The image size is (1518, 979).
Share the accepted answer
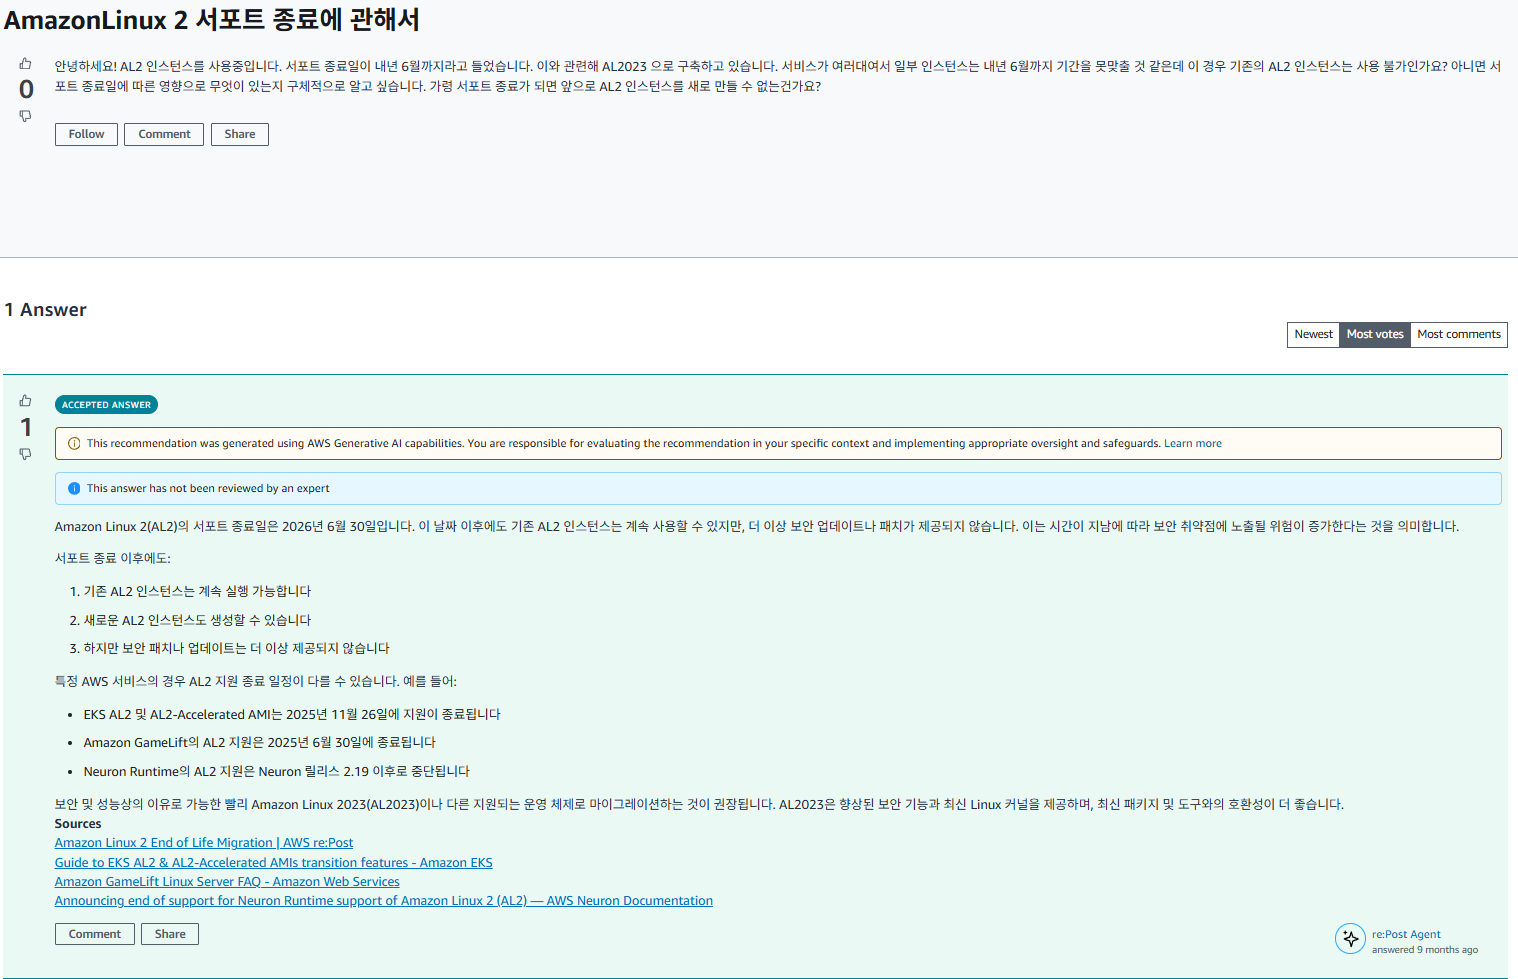[170, 934]
